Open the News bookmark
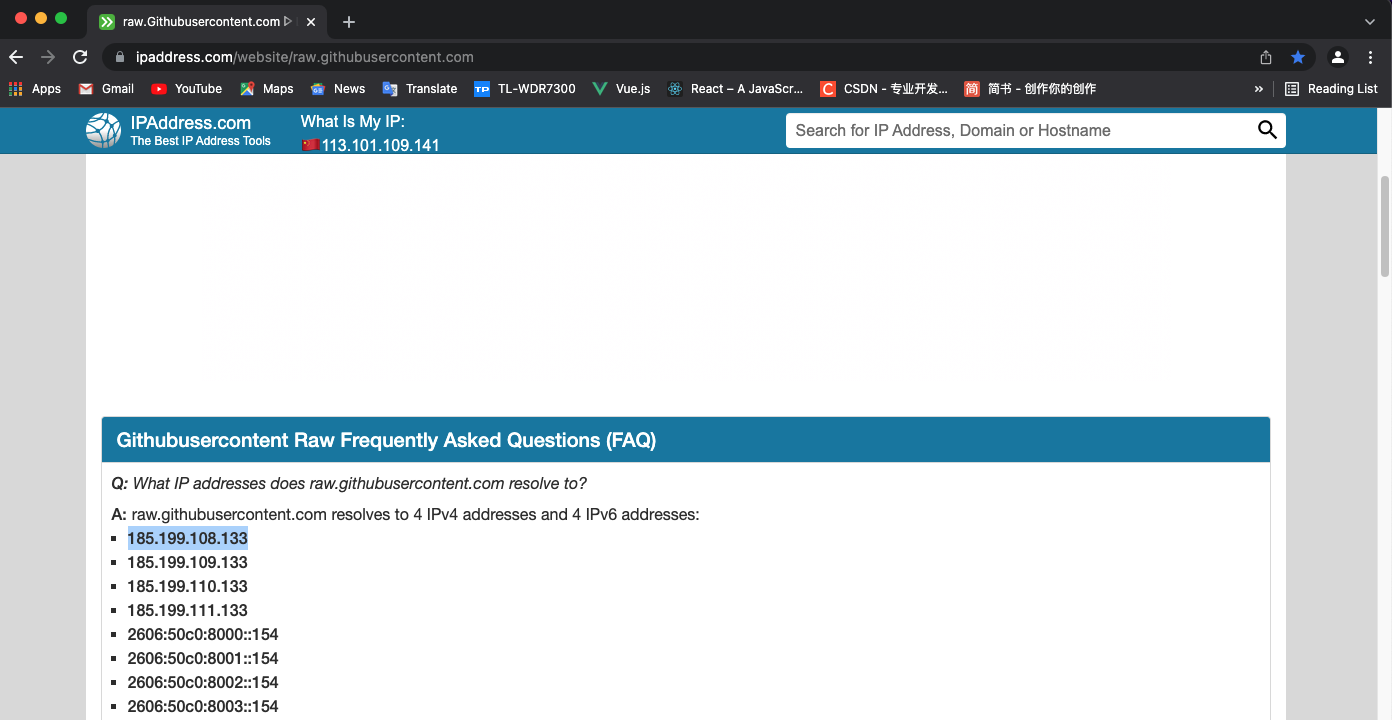Image resolution: width=1392 pixels, height=720 pixels. point(338,88)
